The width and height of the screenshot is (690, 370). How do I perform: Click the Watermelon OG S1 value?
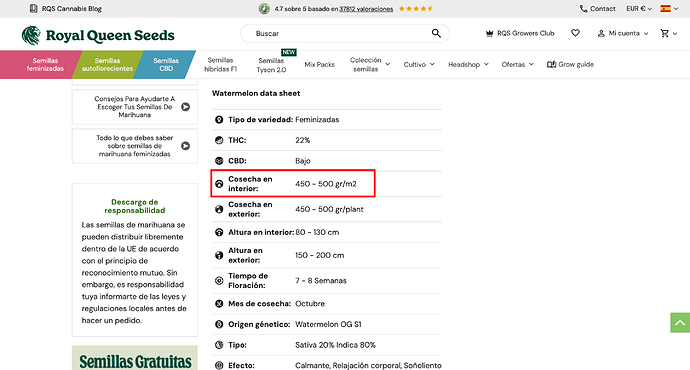(x=328, y=324)
